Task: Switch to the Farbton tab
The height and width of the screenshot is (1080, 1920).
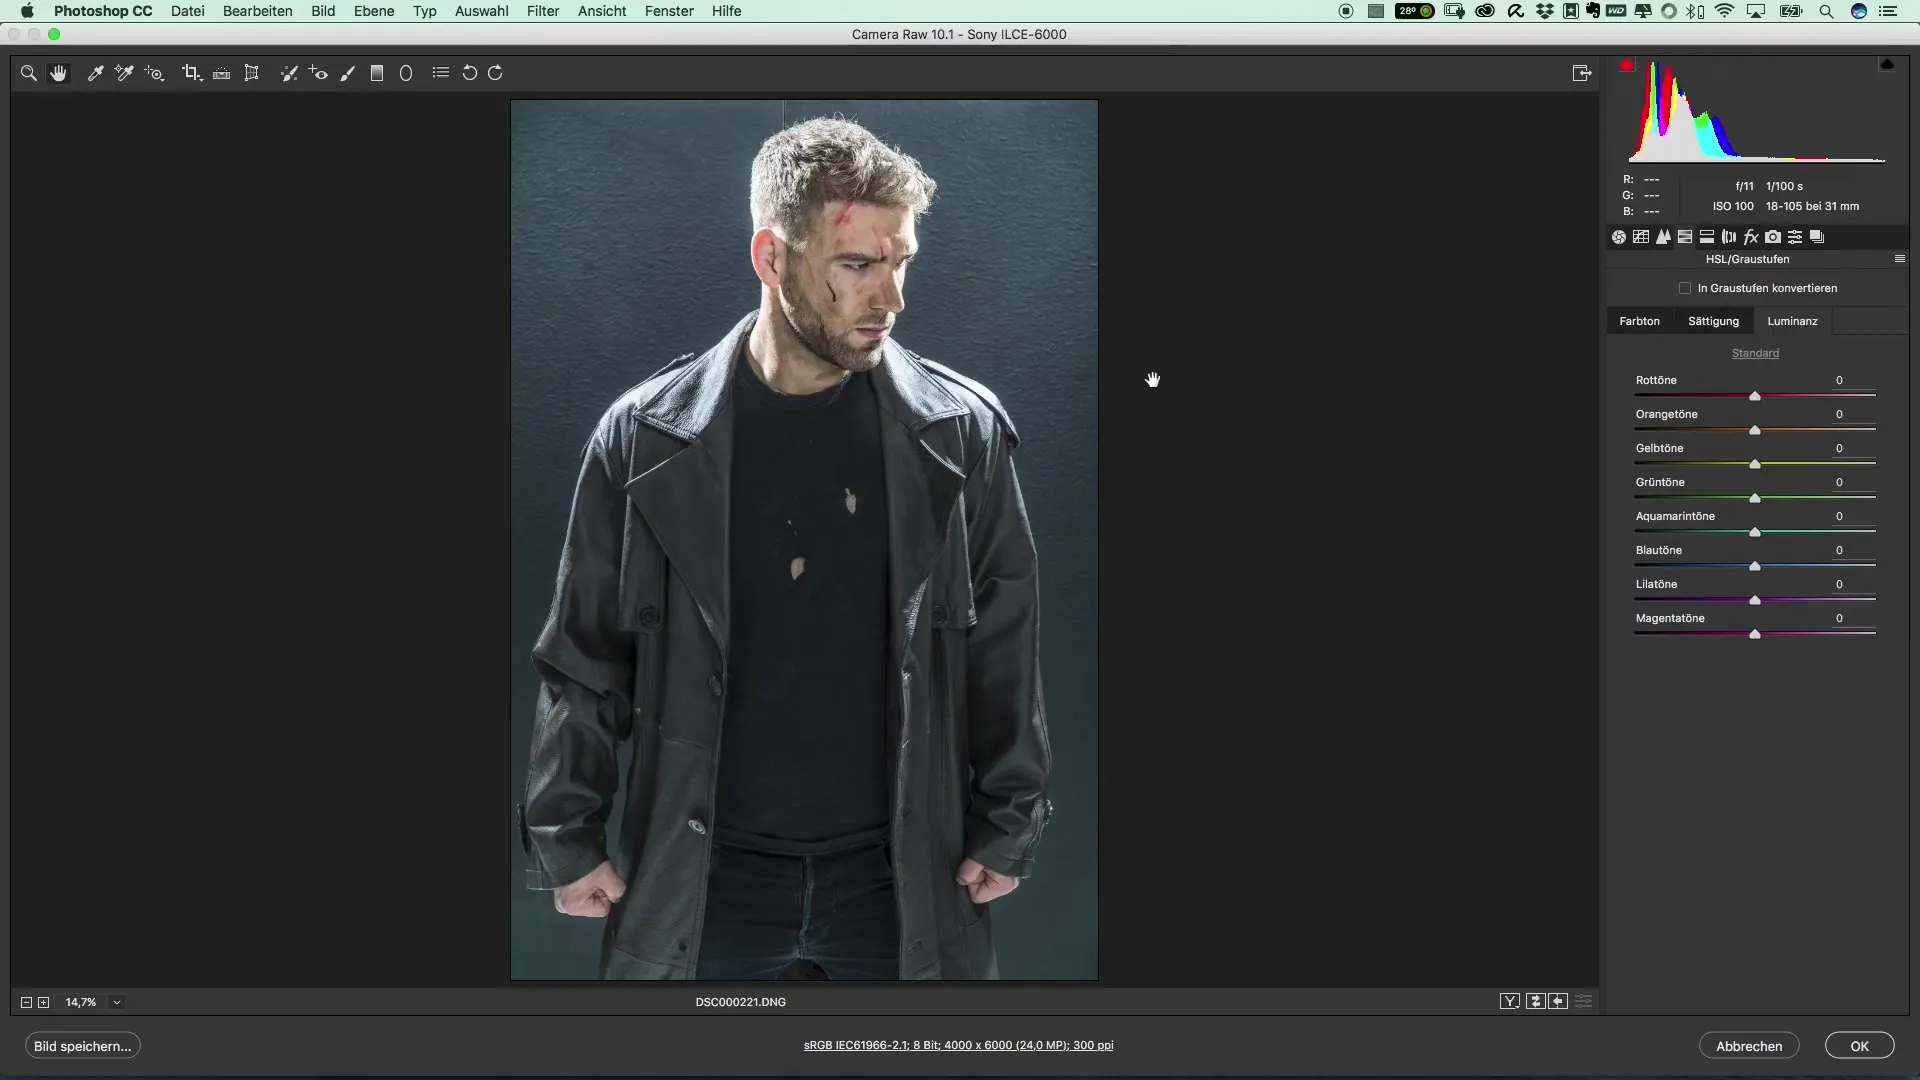Action: (x=1639, y=321)
